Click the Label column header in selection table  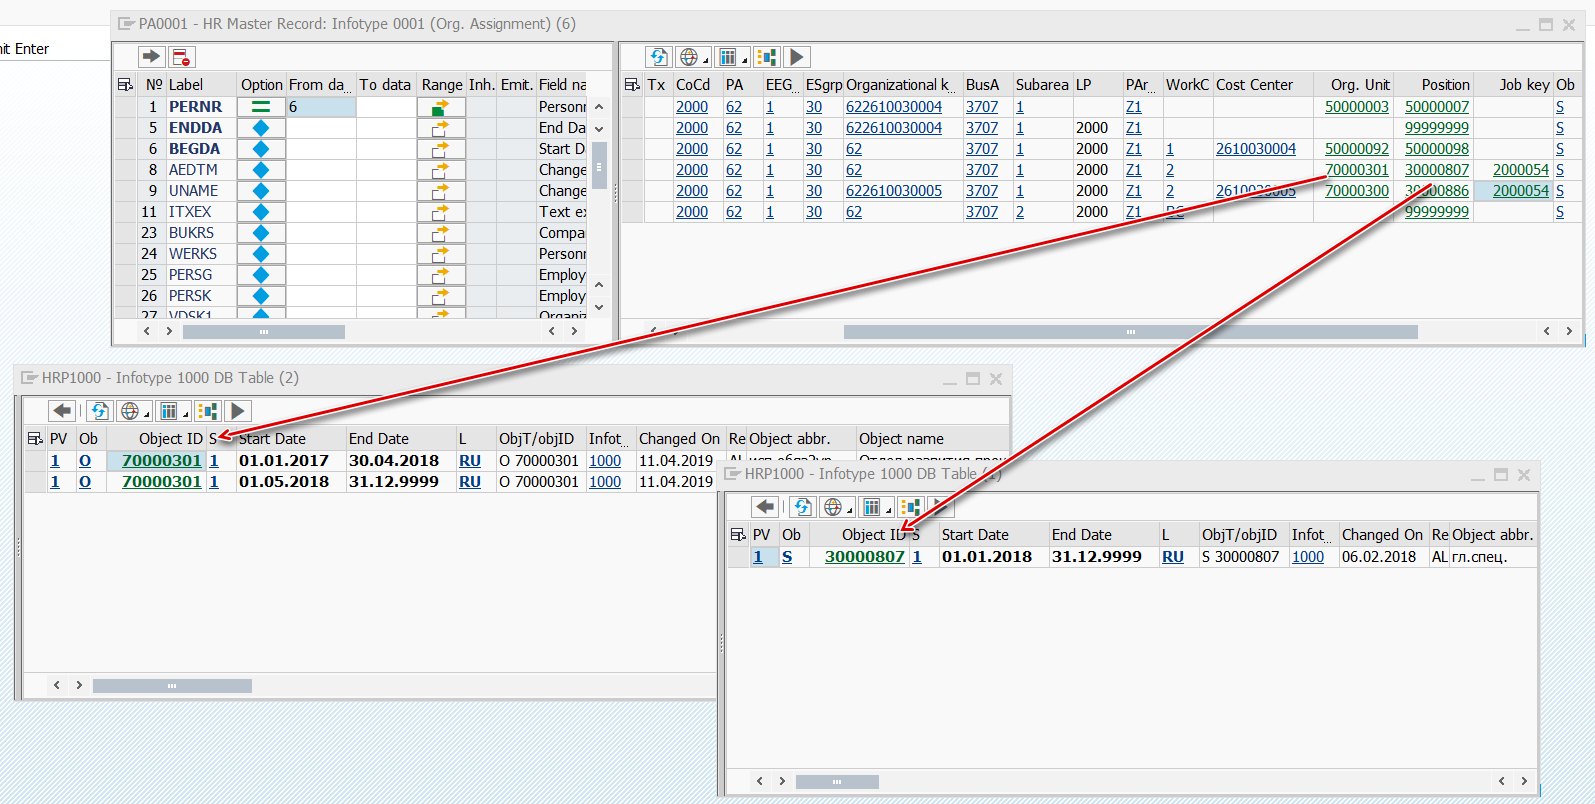[200, 85]
